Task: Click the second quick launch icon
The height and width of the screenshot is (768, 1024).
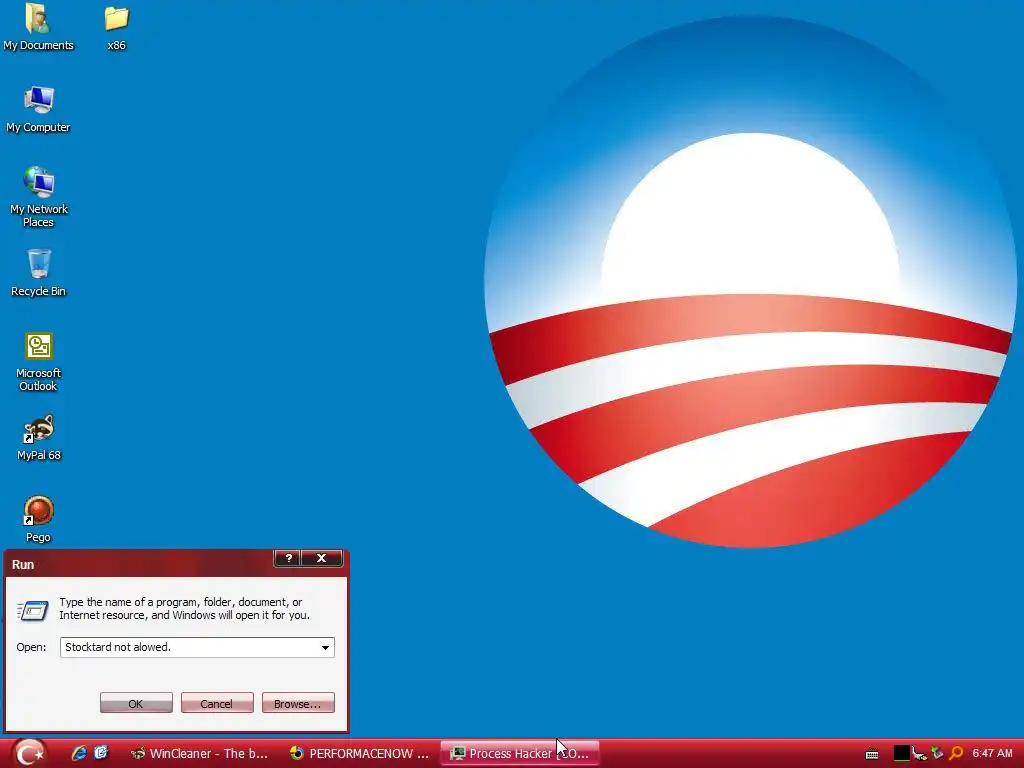Action: tap(101, 753)
